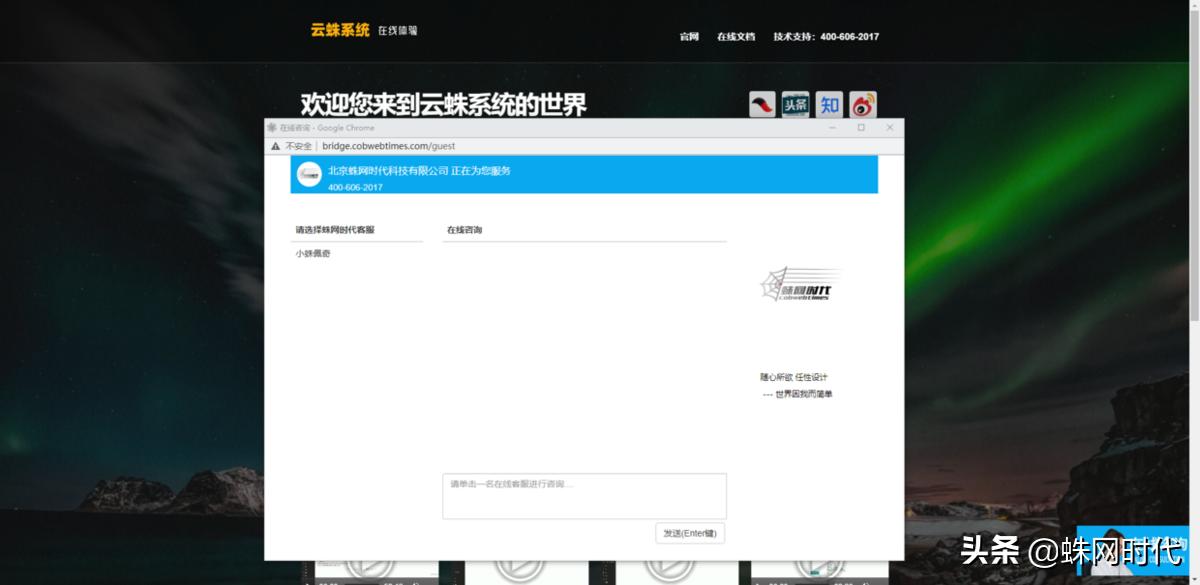Select the bridge.cobwebtimes.com address bar
1200x585 pixels.
389,145
